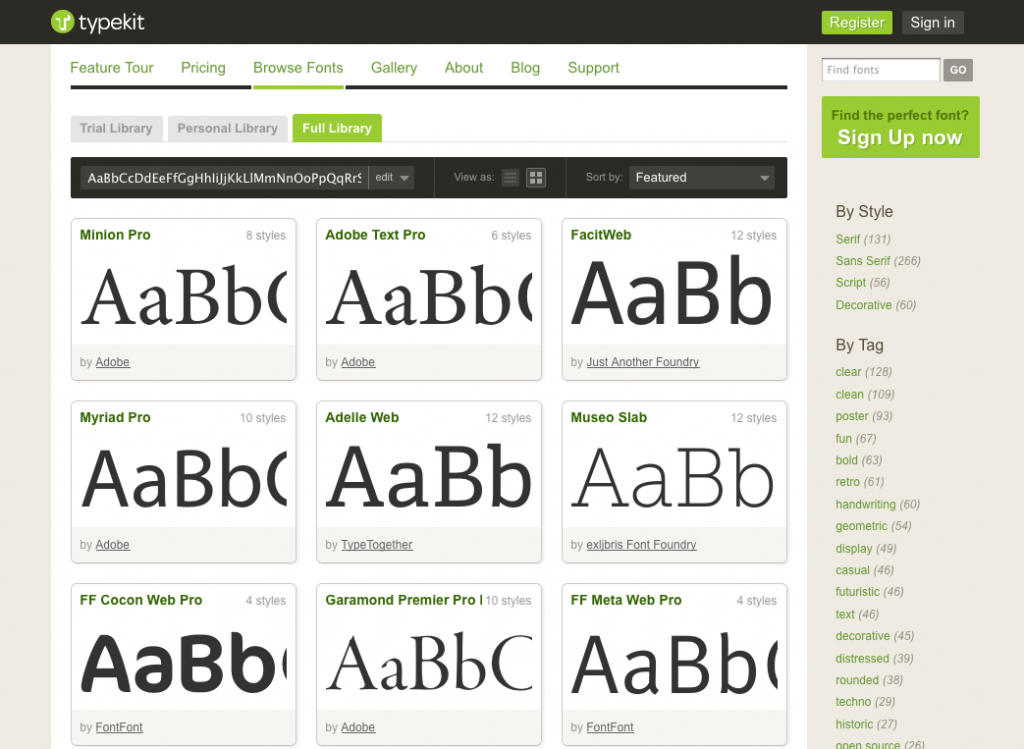This screenshot has width=1024, height=749.
Task: Click the Garamond Premier Pro preview
Action: [x=429, y=661]
